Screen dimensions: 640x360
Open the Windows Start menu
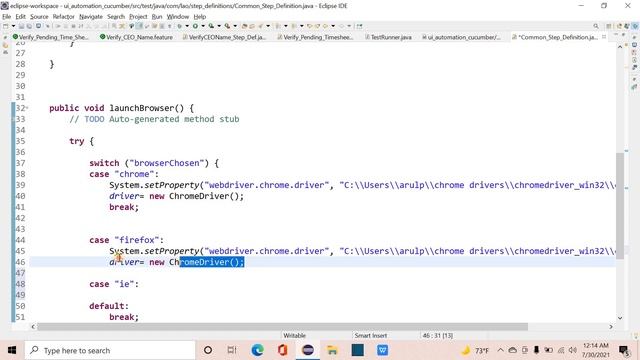12,350
